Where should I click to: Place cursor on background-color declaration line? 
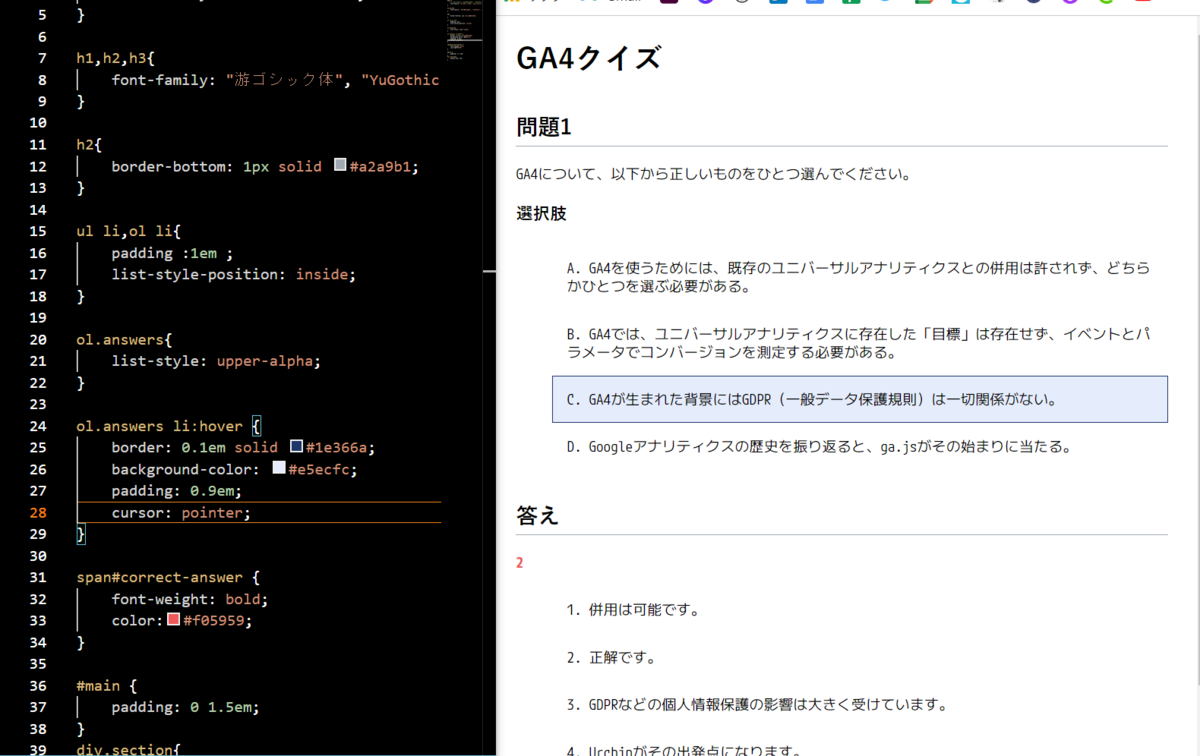234,469
